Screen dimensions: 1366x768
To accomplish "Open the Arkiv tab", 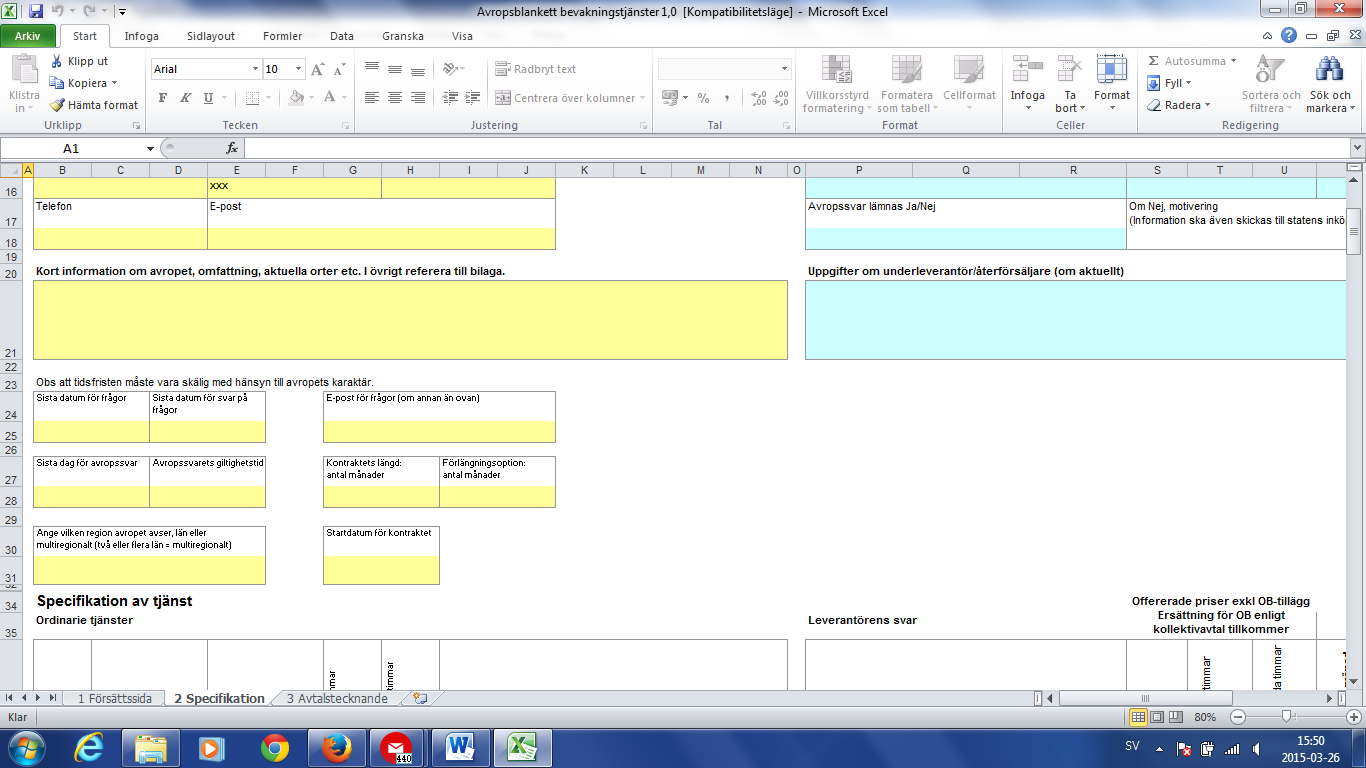I will click(x=28, y=36).
